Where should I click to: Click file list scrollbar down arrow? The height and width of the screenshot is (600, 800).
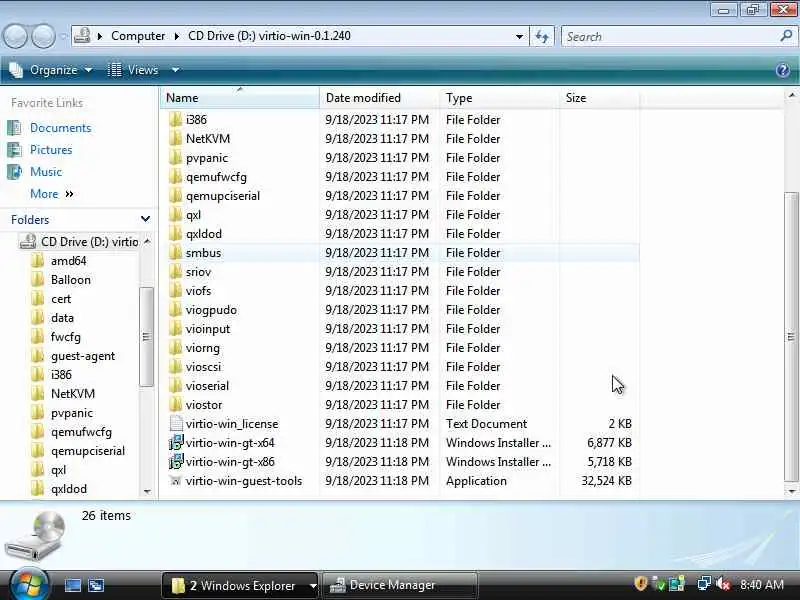(x=791, y=491)
